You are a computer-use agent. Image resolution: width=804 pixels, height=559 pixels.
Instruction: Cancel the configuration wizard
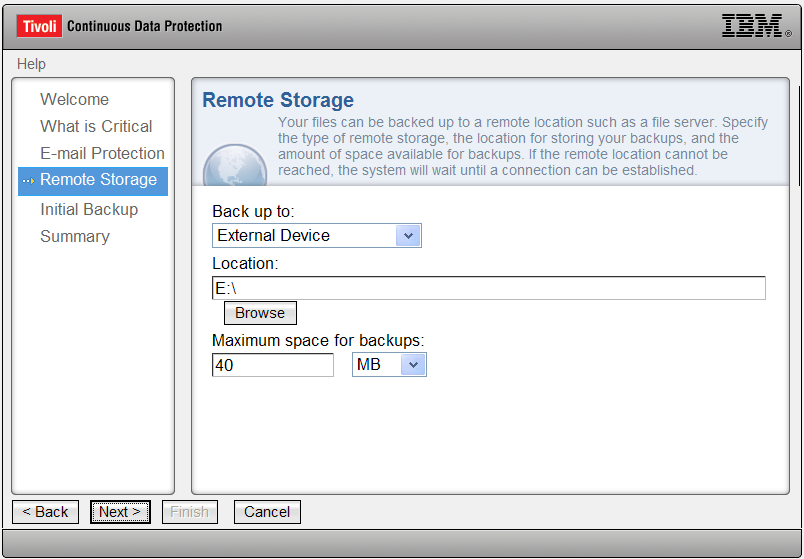point(267,512)
